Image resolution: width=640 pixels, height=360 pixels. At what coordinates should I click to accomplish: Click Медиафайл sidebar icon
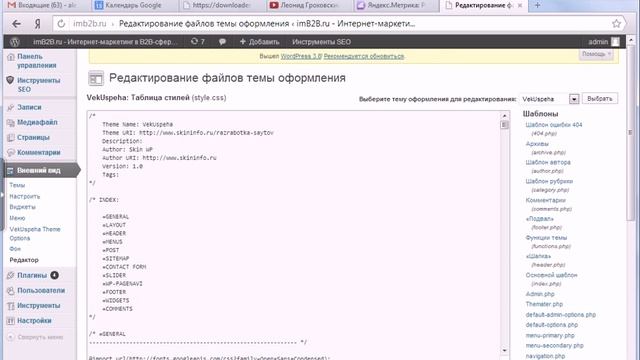[11, 122]
